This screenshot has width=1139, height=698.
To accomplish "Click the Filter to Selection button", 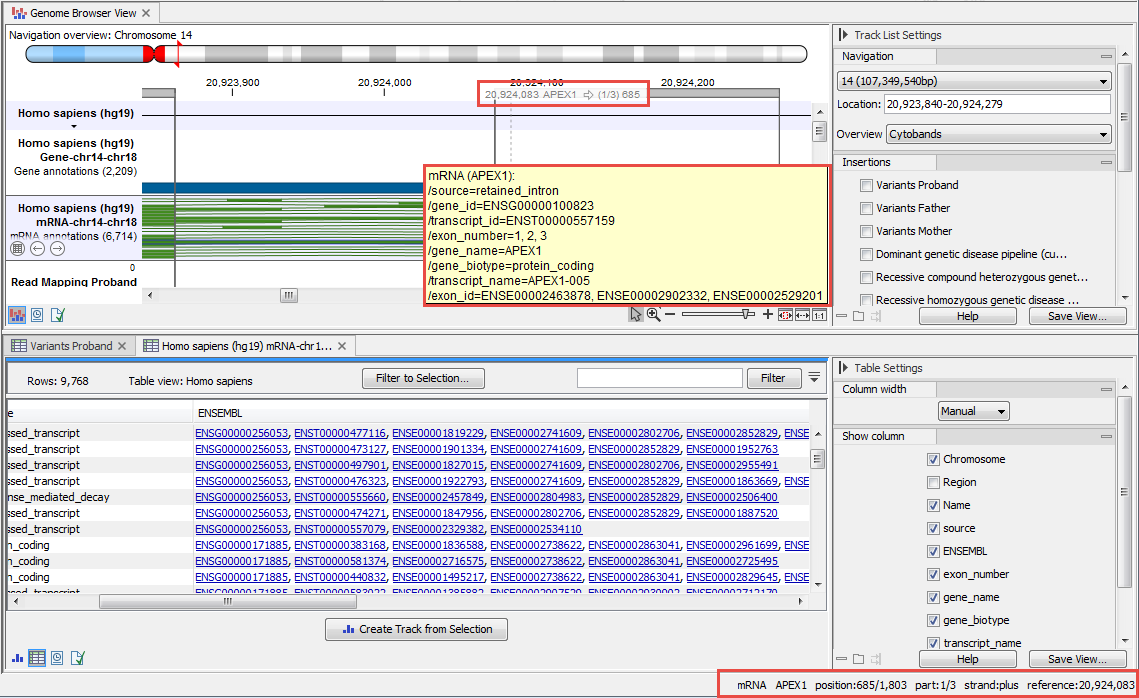I will (x=423, y=378).
